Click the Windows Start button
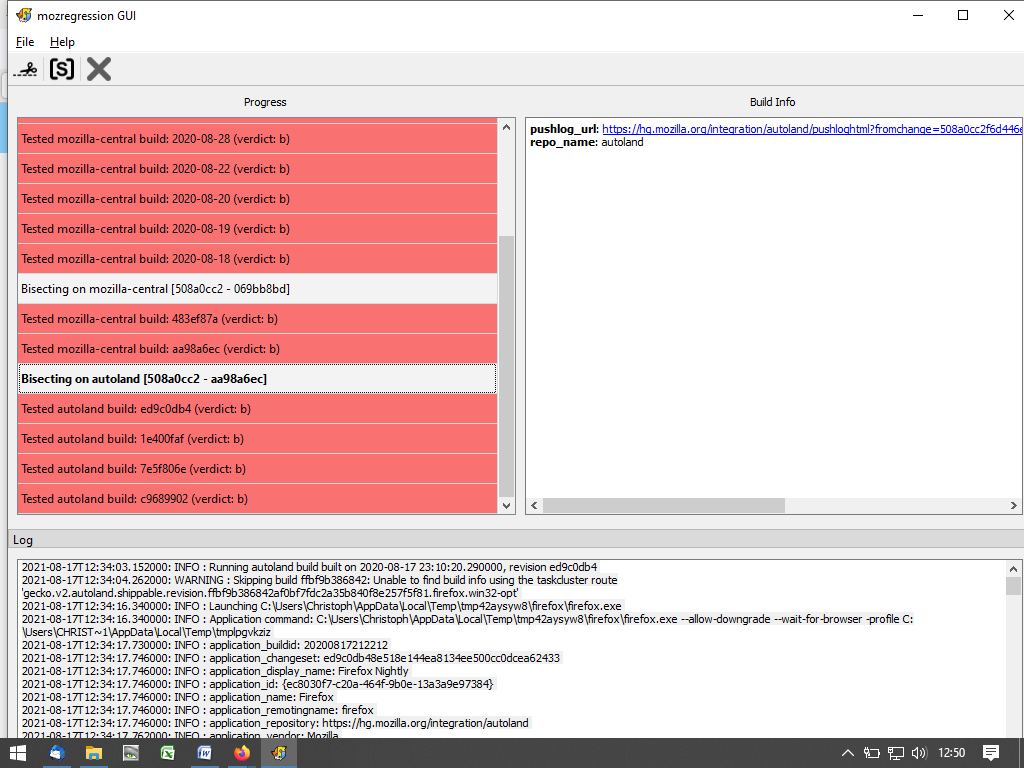Image resolution: width=1024 pixels, height=768 pixels. tap(18, 753)
